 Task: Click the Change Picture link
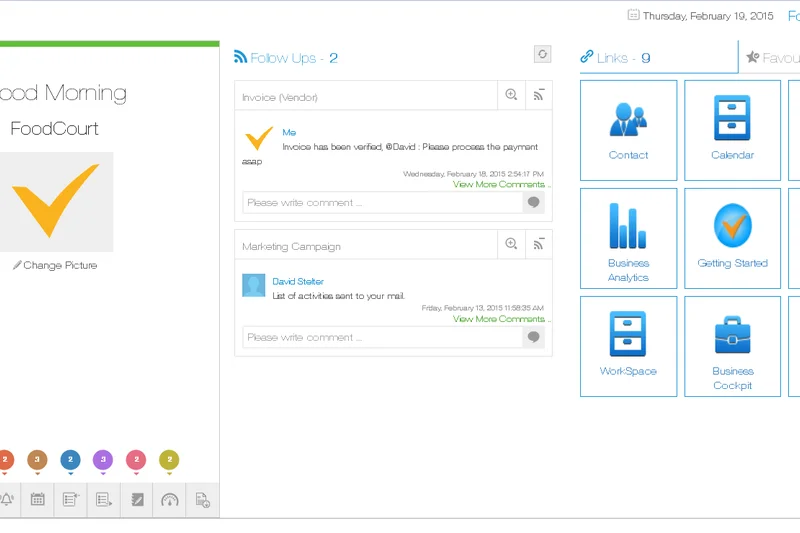[55, 266]
